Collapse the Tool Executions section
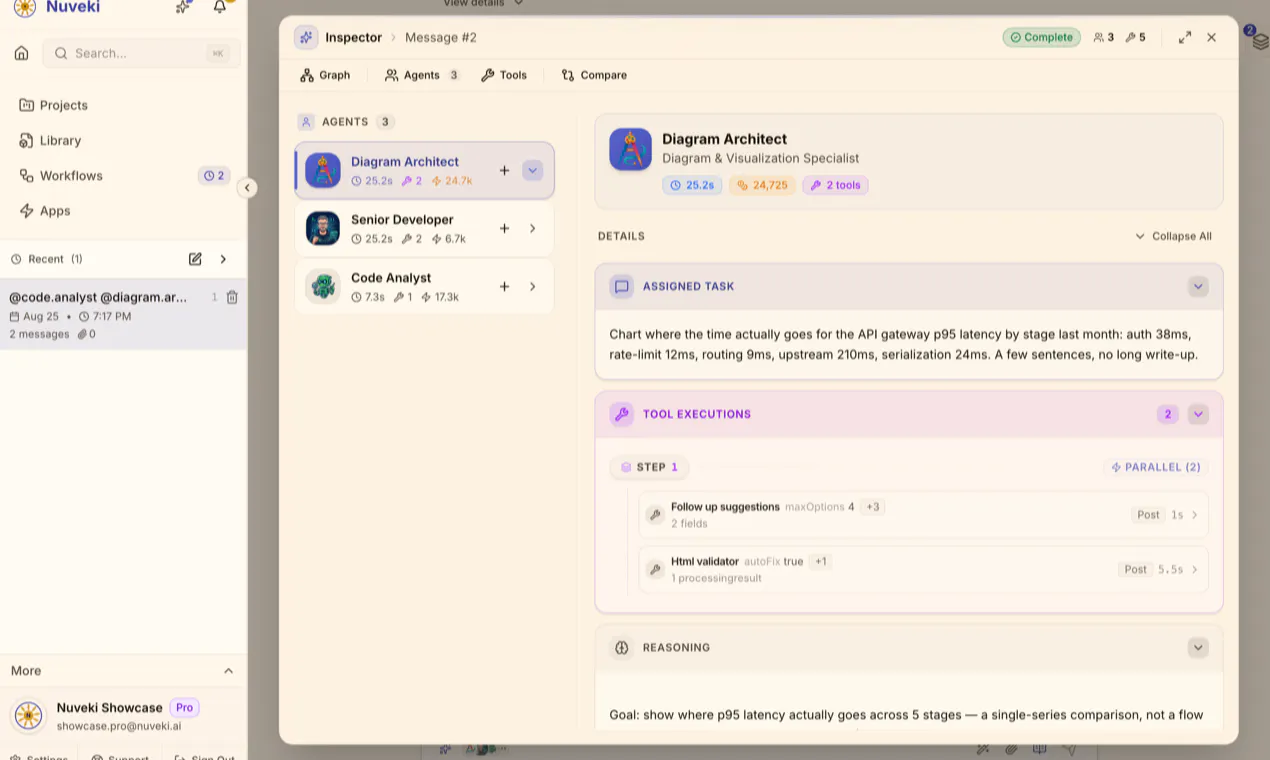The width and height of the screenshot is (1270, 760). coord(1198,414)
